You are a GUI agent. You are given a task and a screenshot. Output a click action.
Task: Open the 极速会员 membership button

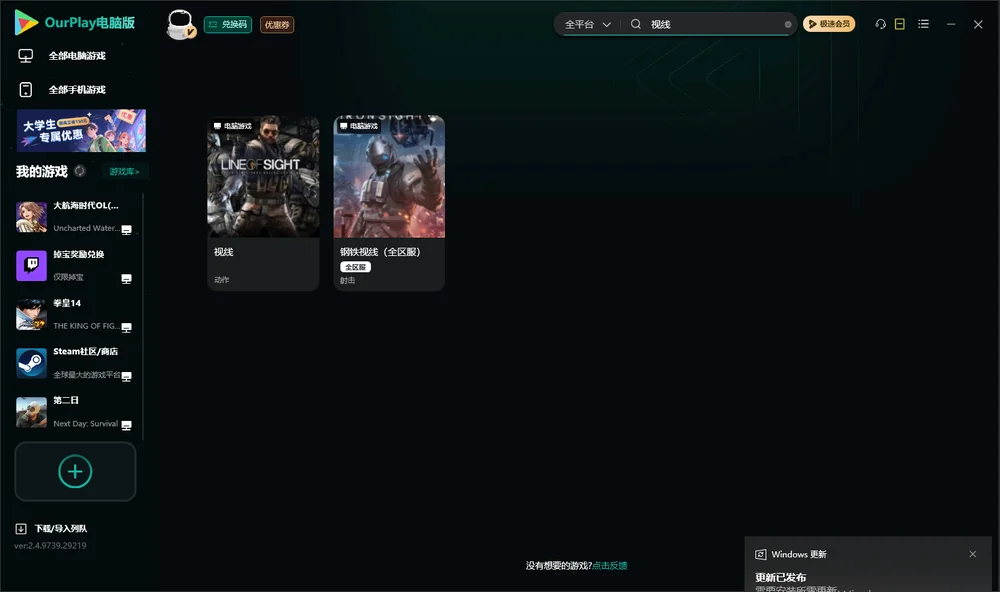(x=829, y=24)
